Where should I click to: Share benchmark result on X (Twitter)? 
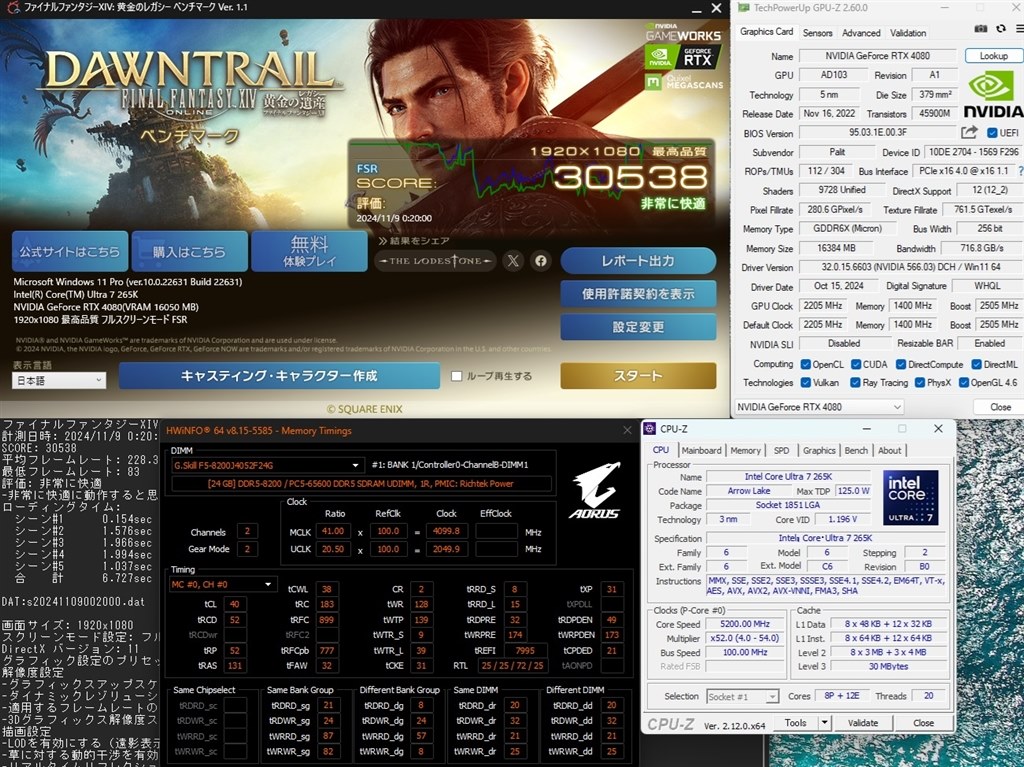[x=513, y=261]
